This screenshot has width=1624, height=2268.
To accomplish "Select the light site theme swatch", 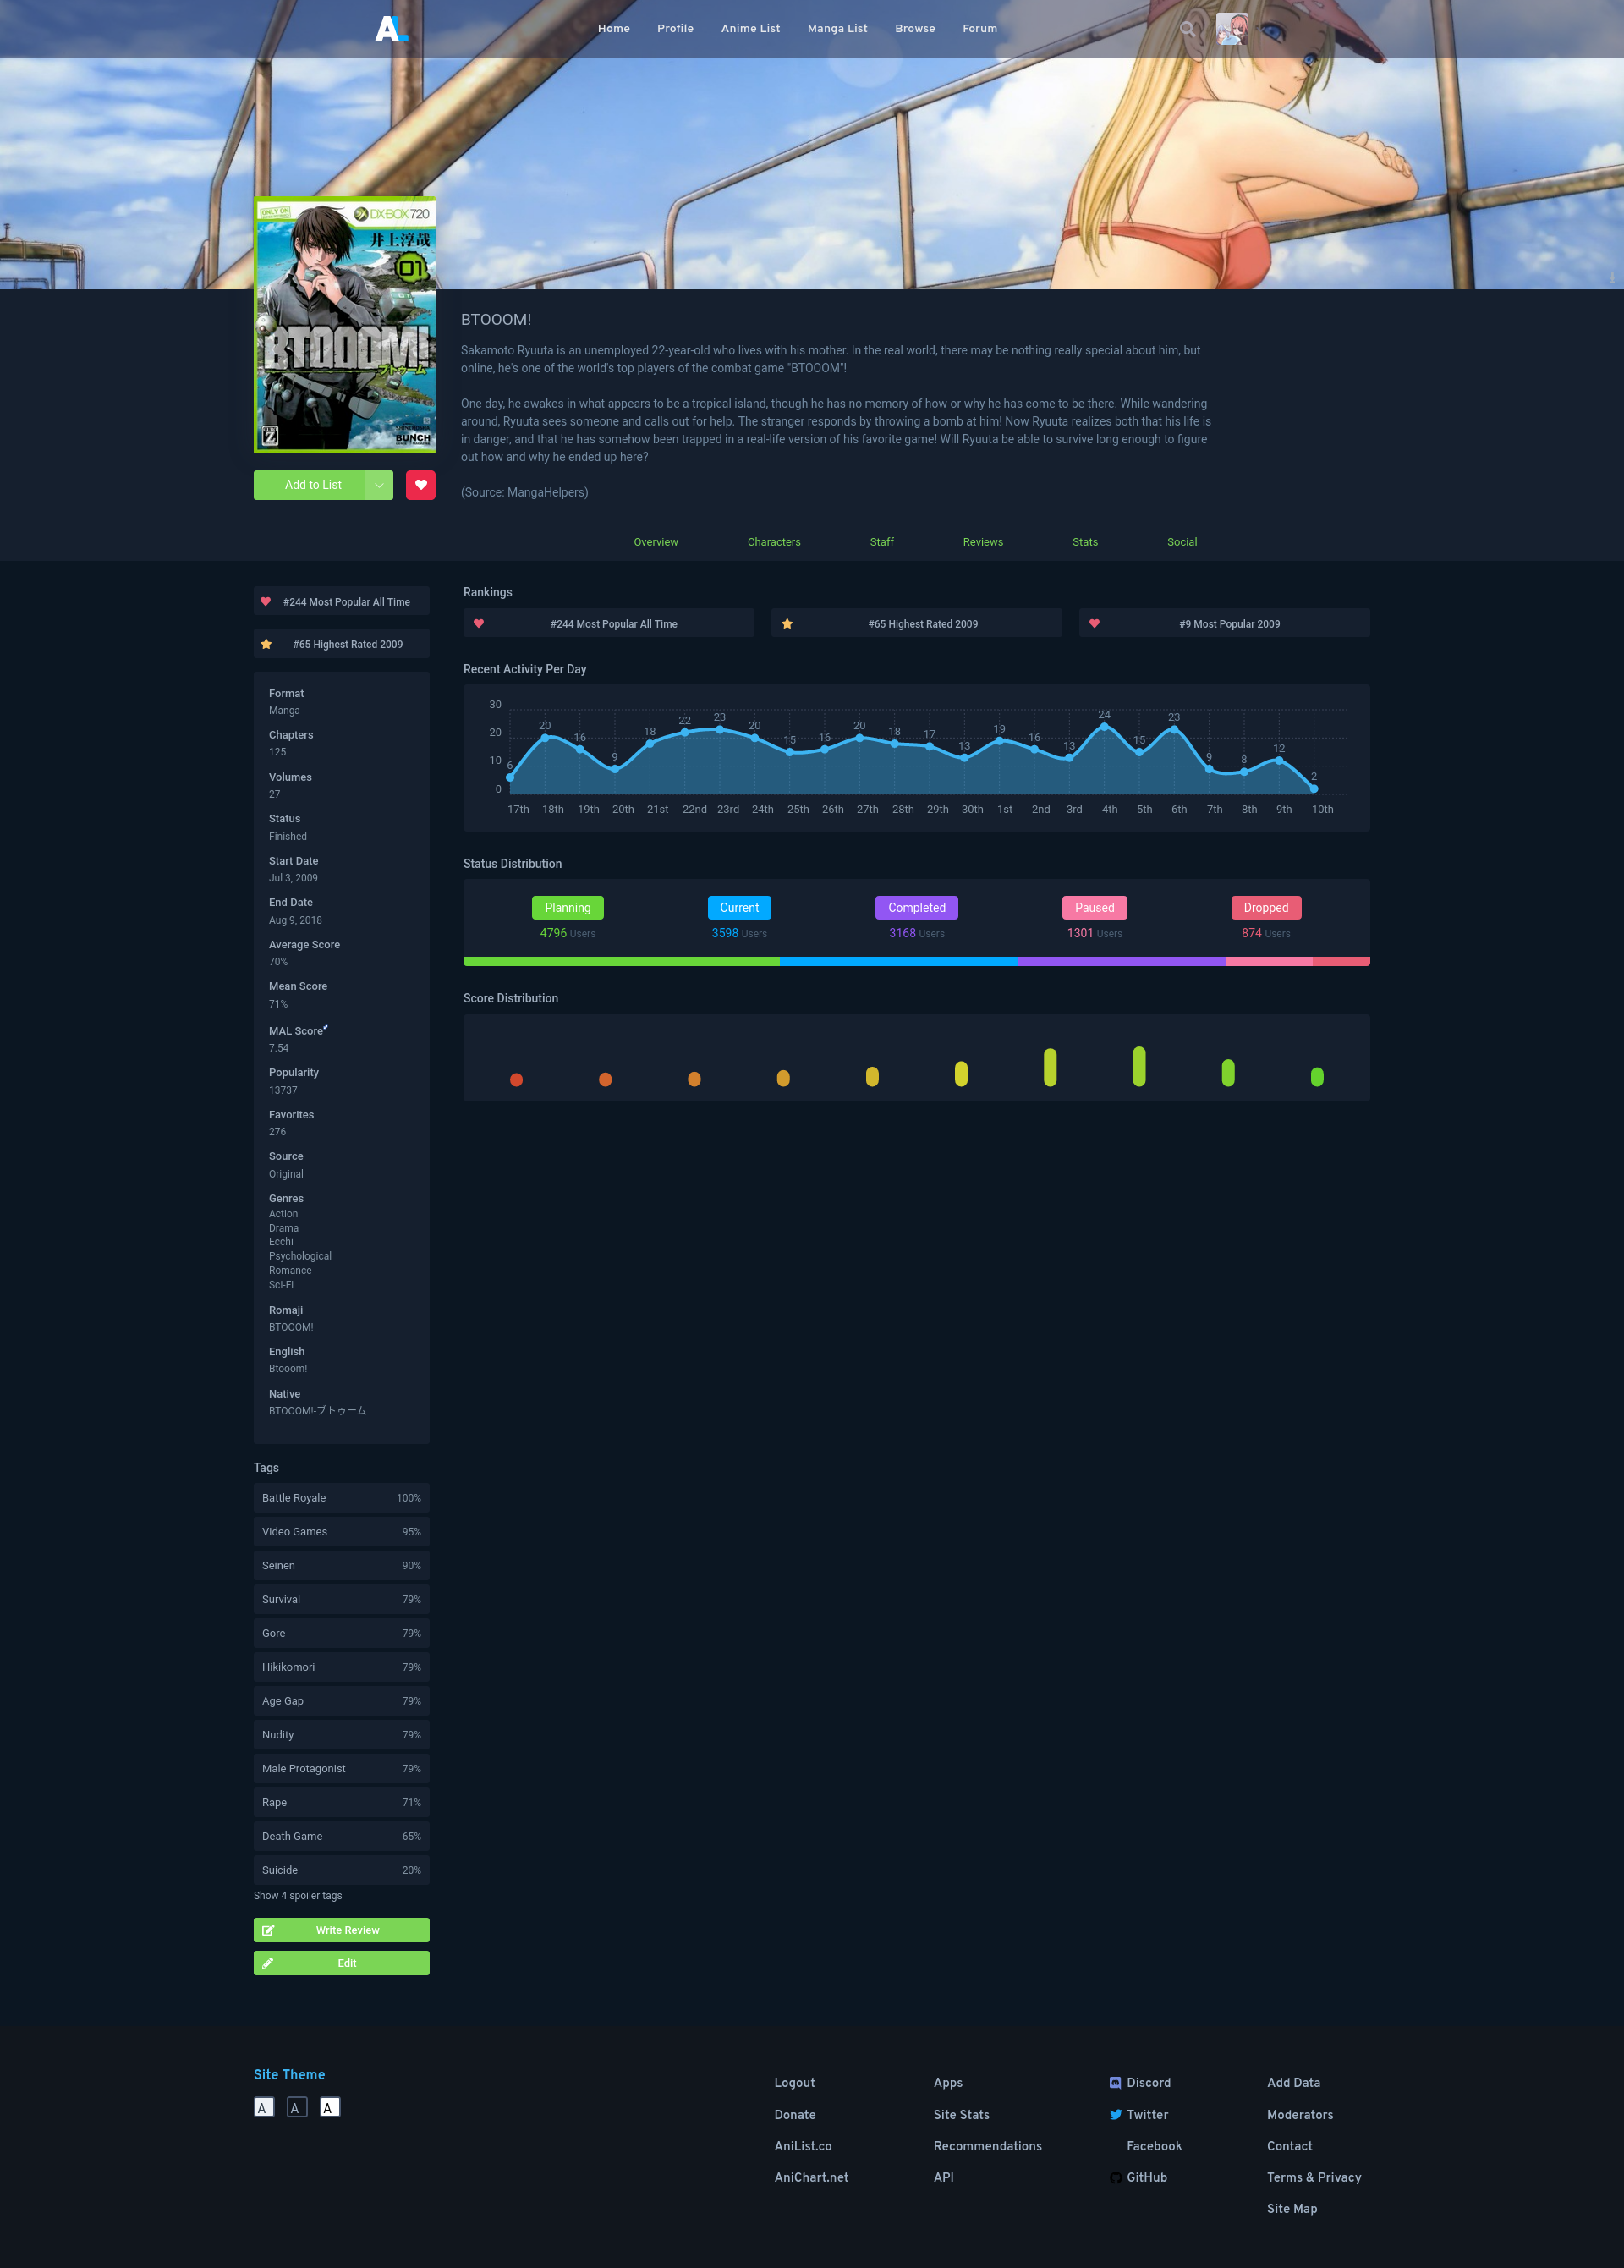I will [264, 2108].
